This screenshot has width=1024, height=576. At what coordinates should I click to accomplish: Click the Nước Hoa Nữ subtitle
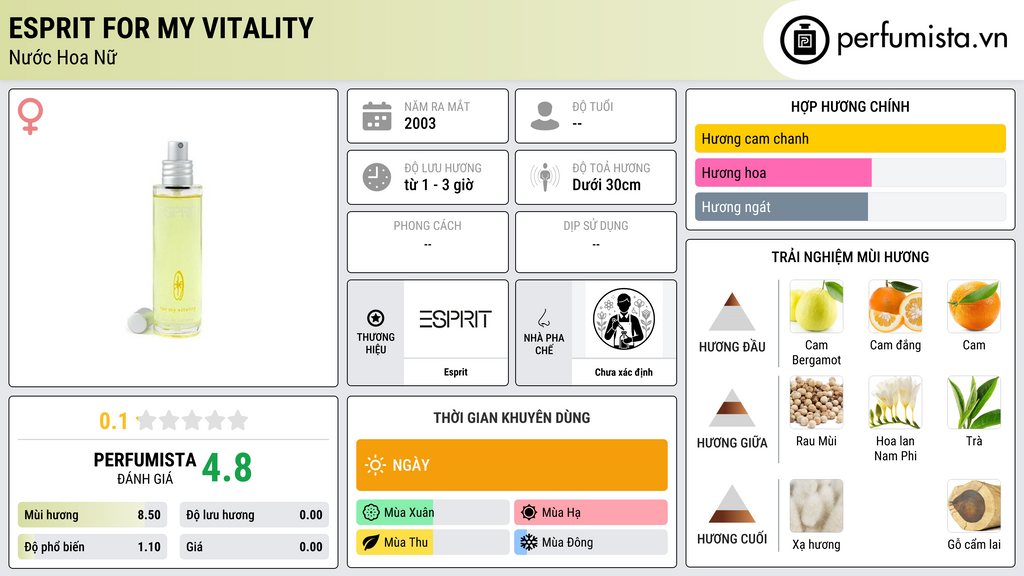[x=63, y=57]
